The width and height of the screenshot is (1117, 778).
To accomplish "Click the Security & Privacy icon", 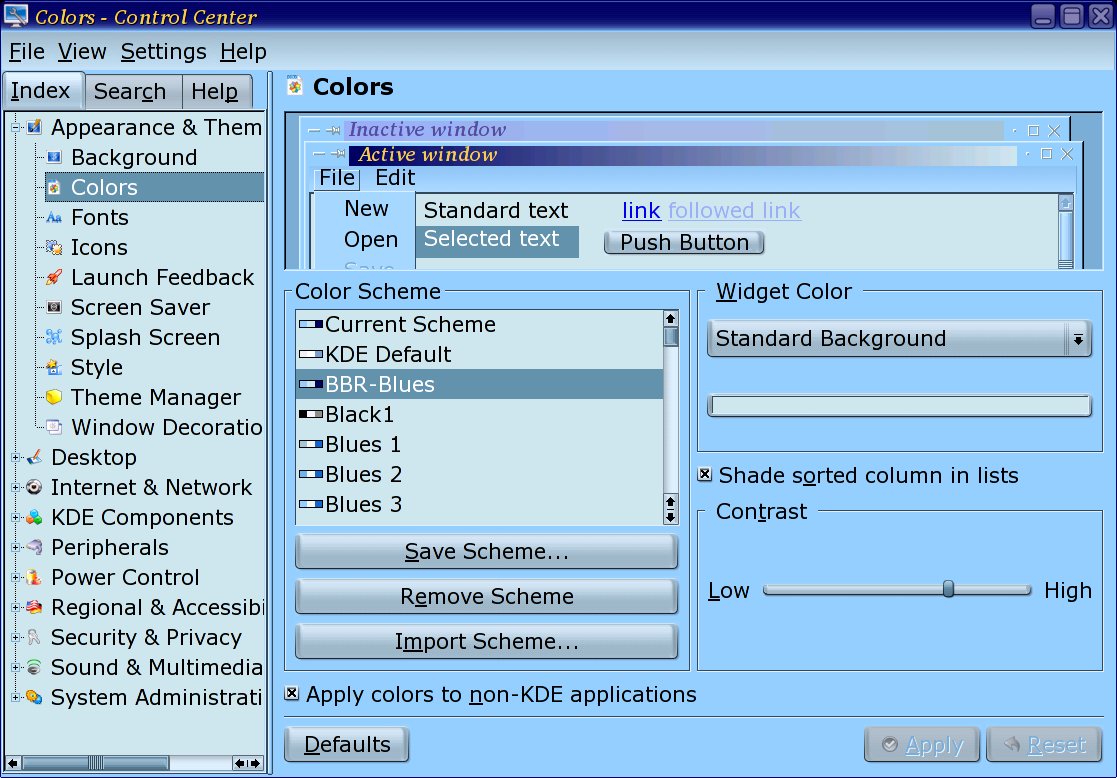I will click(x=34, y=637).
